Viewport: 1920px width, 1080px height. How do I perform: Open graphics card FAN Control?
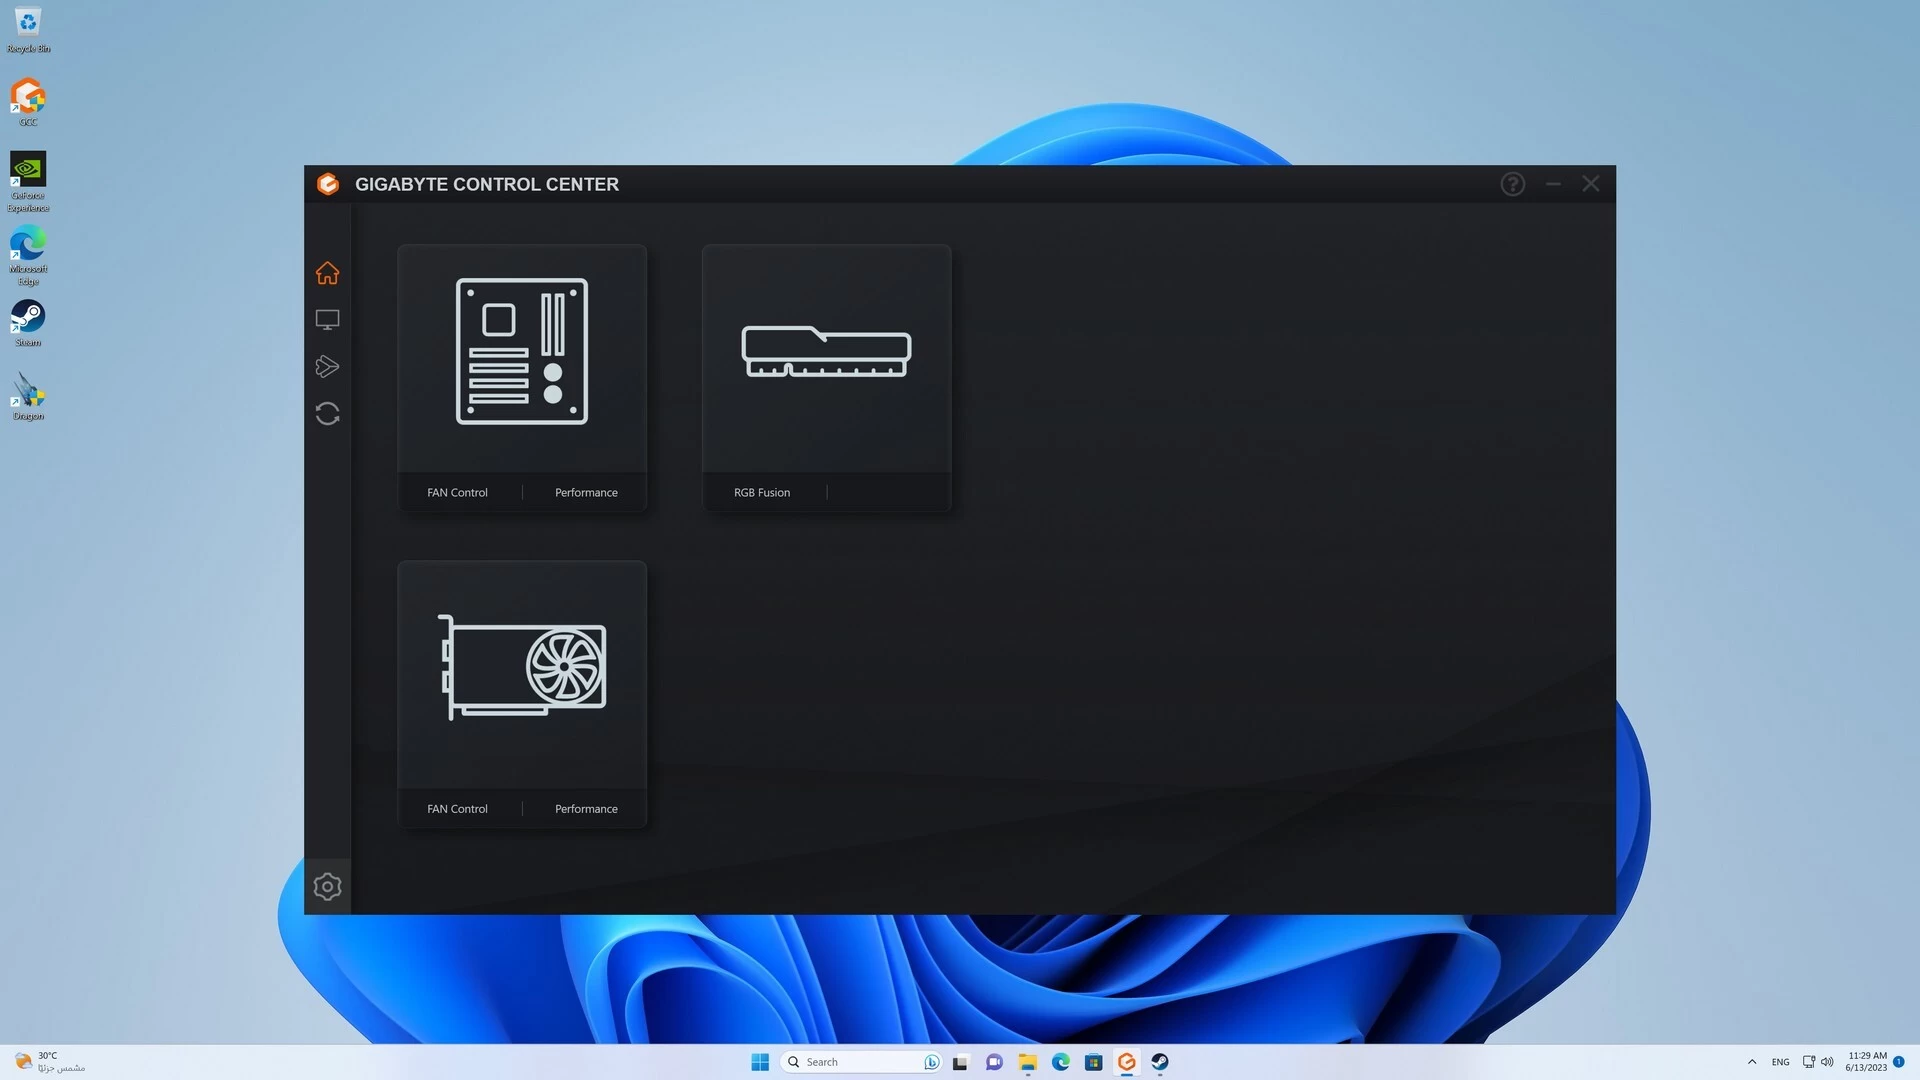[x=457, y=809]
